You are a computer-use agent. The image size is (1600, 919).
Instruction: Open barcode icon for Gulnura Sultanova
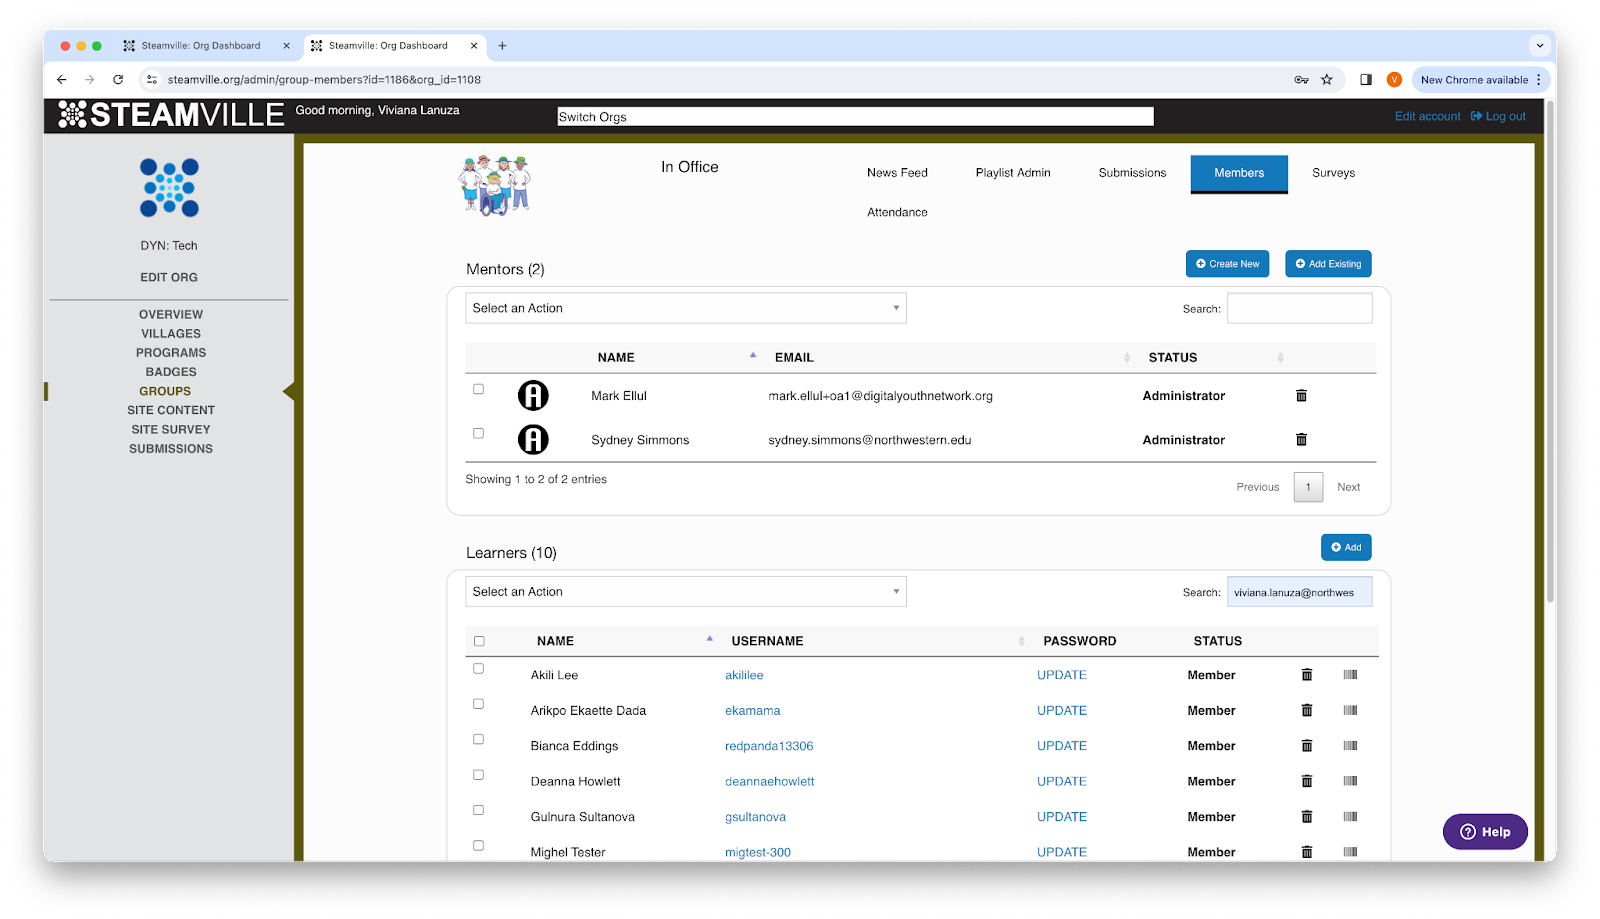(1350, 817)
